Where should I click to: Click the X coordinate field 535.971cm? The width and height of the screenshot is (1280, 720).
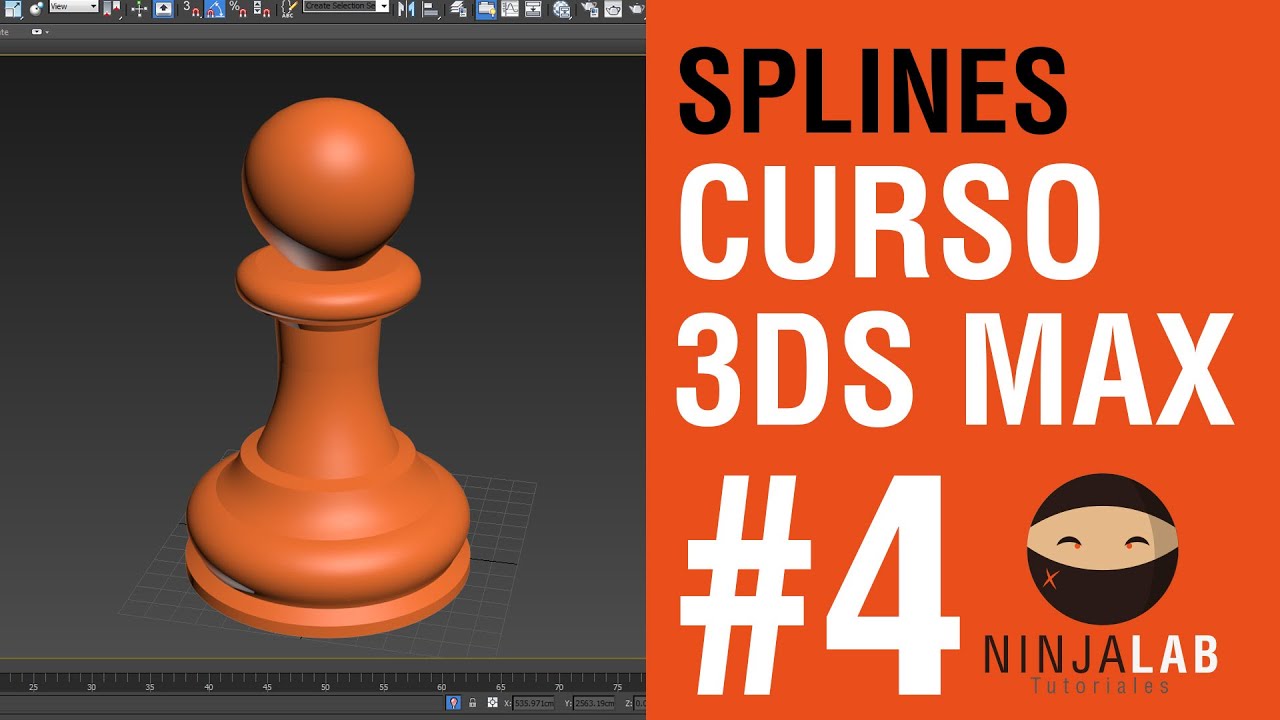point(534,703)
